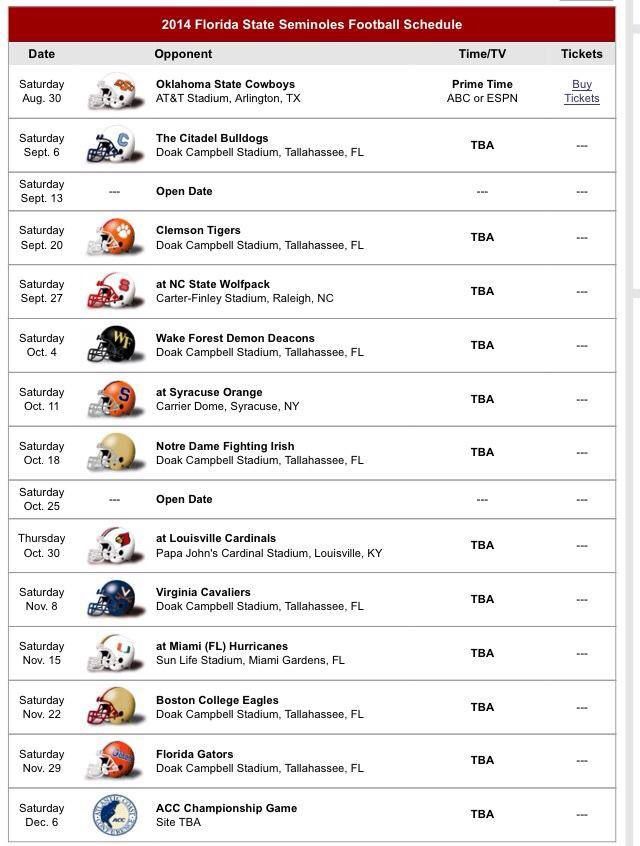The image size is (640, 846).
Task: Click the Louisville Cardinals helmet icon
Action: point(115,545)
